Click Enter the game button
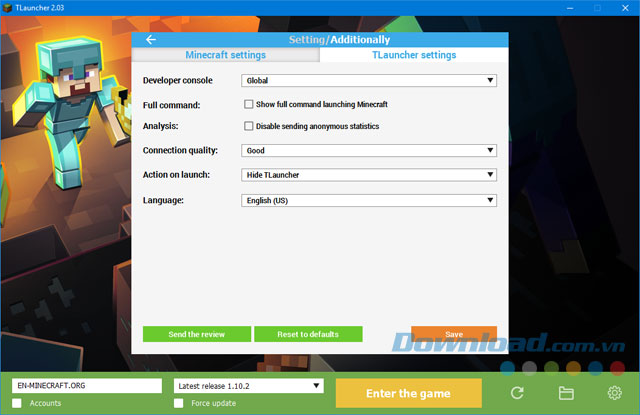The image size is (640, 415). pos(409,393)
